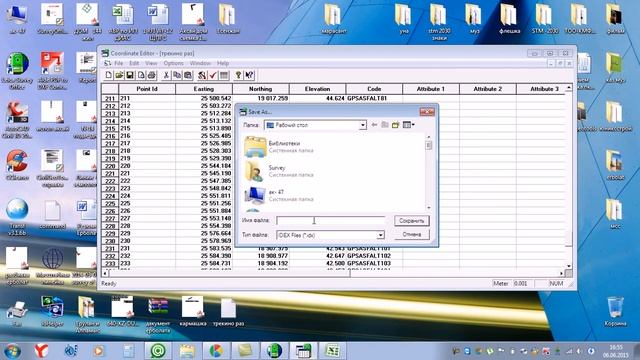
Task: Click the Excel taskbar icon
Action: tap(332, 351)
